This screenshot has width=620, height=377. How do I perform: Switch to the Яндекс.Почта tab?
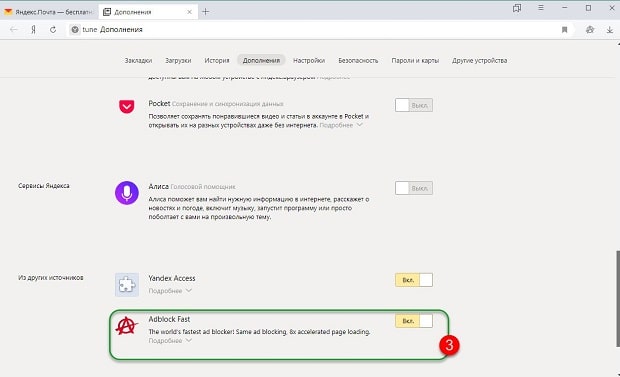49,12
